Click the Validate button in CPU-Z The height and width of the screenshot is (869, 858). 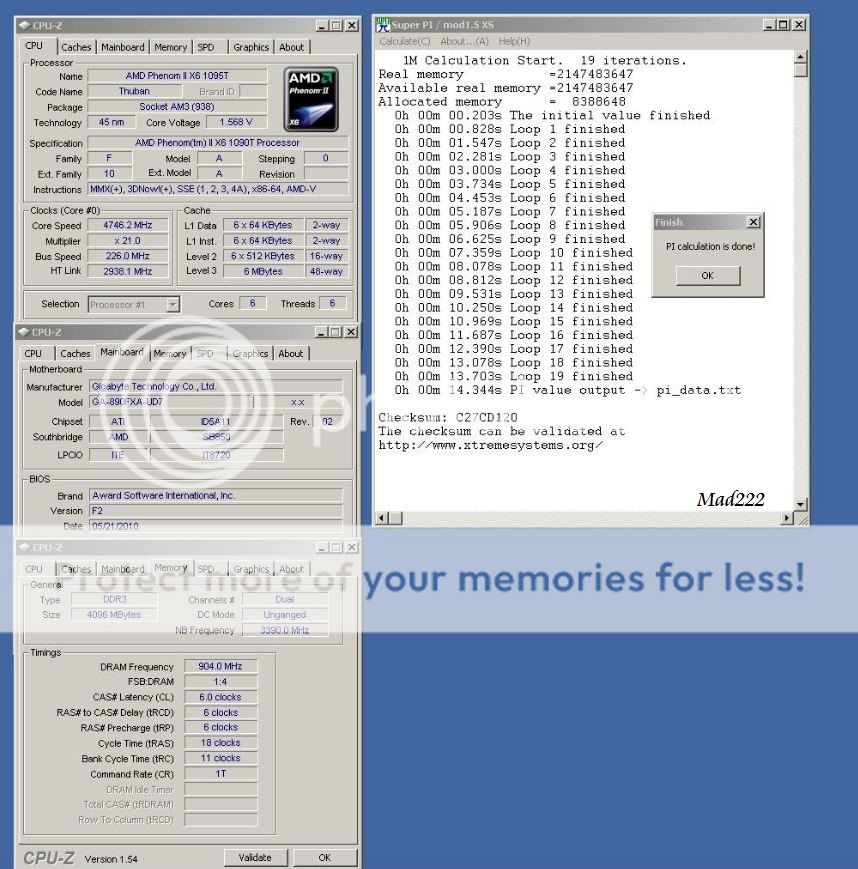[x=255, y=857]
